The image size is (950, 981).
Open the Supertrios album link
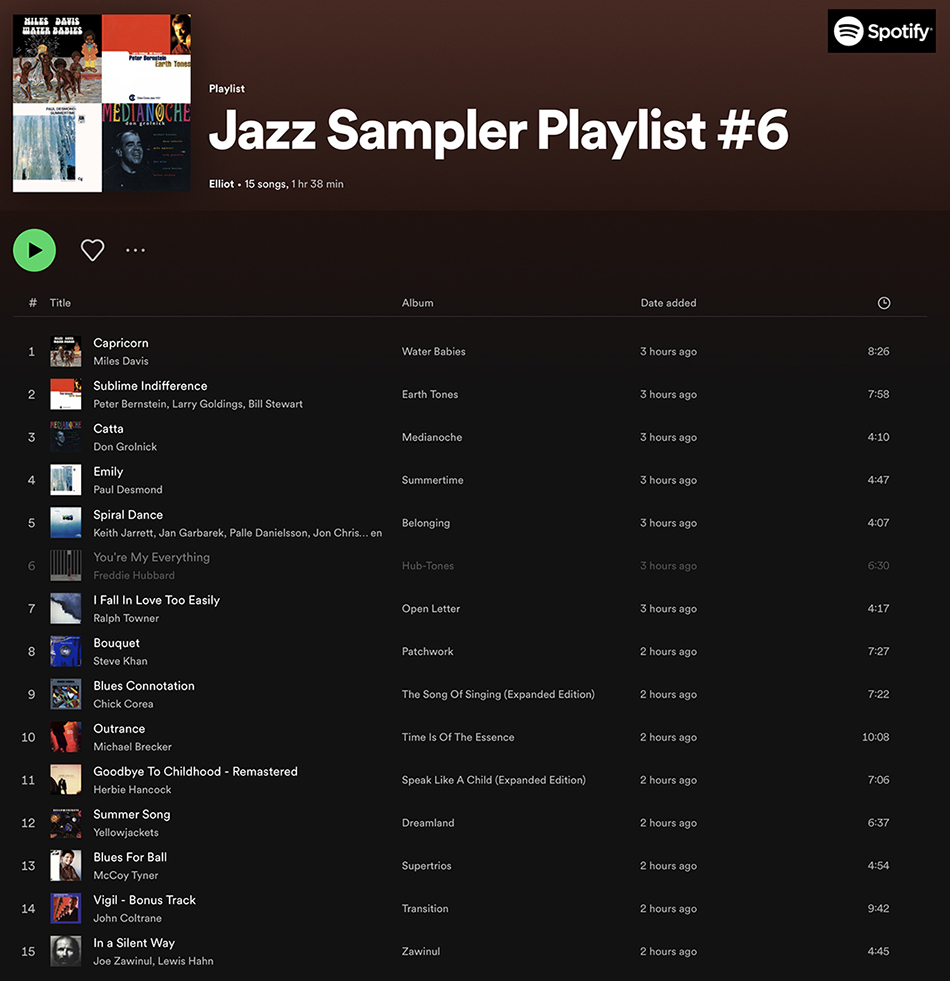click(426, 866)
